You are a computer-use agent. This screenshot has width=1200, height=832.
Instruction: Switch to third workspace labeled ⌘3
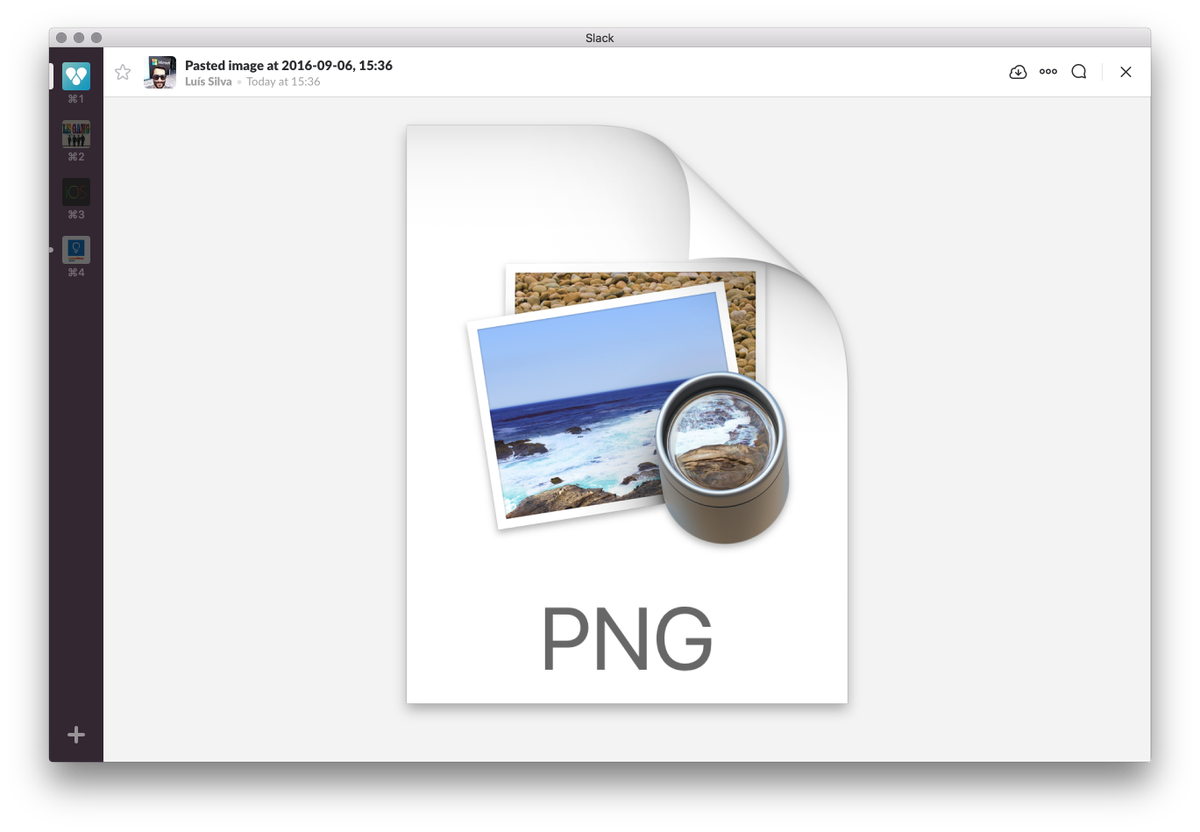[76, 192]
